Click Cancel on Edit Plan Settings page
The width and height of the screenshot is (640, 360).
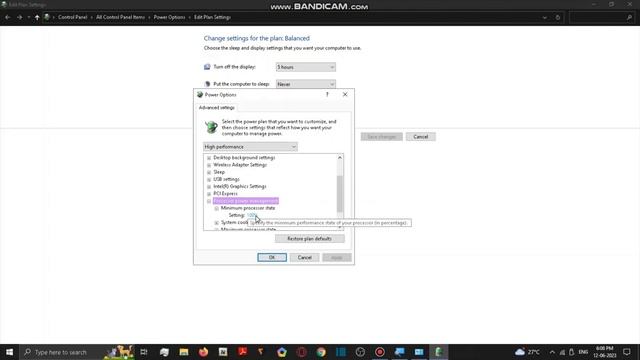(x=420, y=136)
